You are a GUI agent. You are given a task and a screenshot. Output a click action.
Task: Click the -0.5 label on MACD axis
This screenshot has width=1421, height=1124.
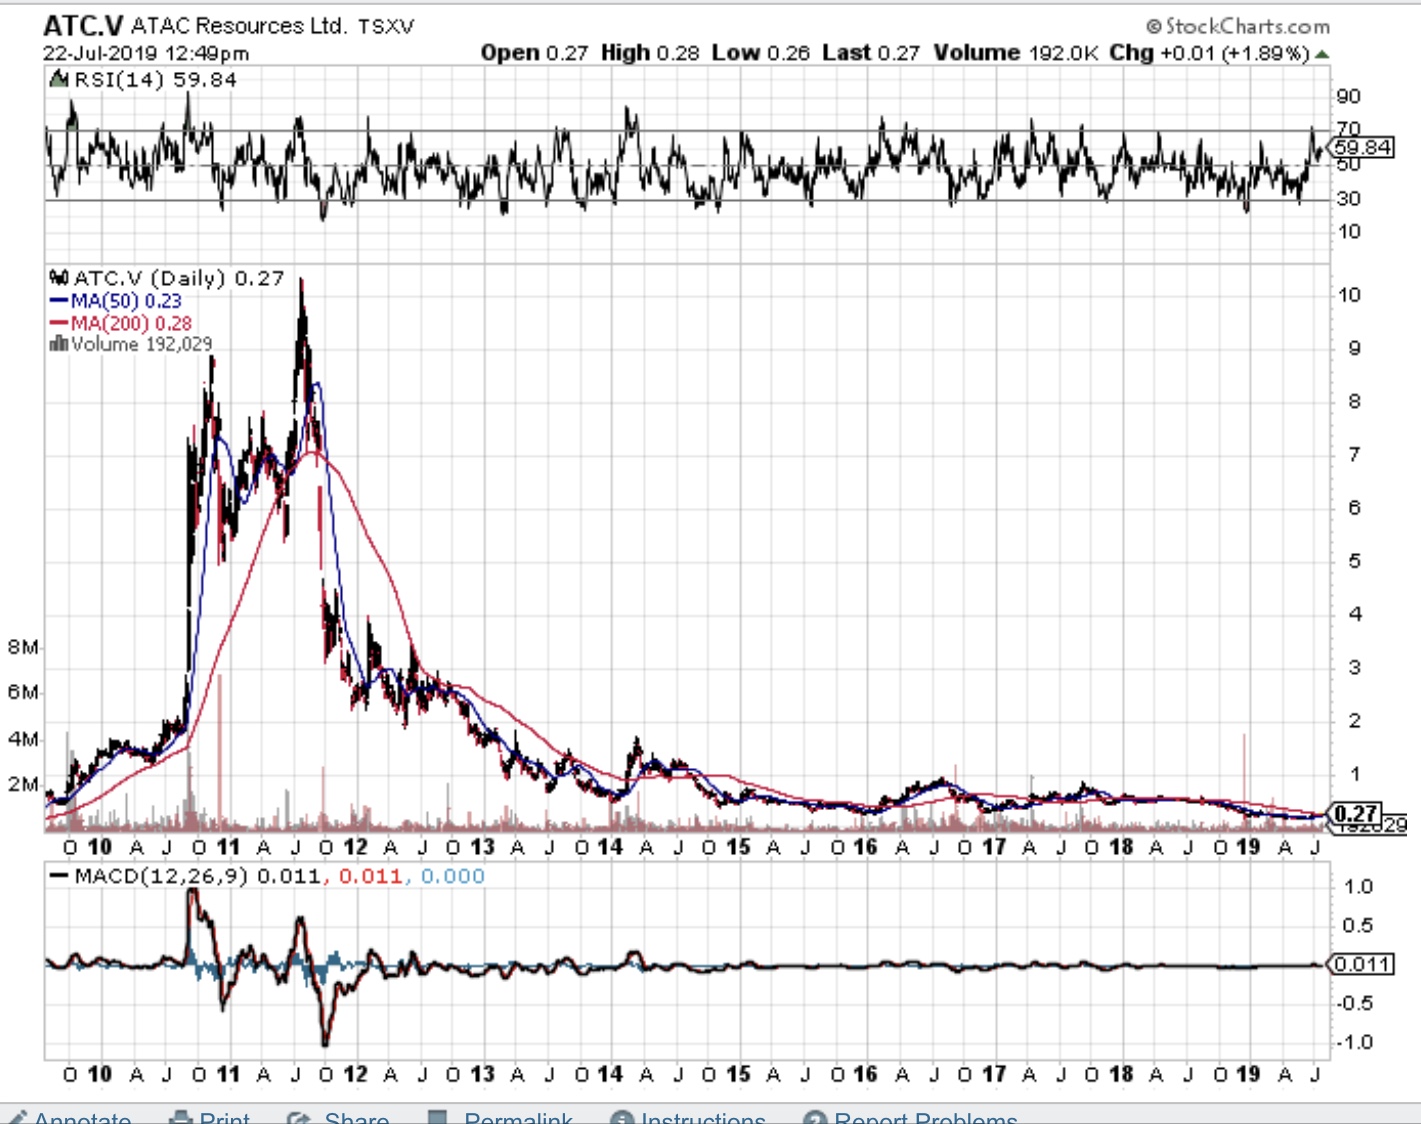tap(1355, 1003)
